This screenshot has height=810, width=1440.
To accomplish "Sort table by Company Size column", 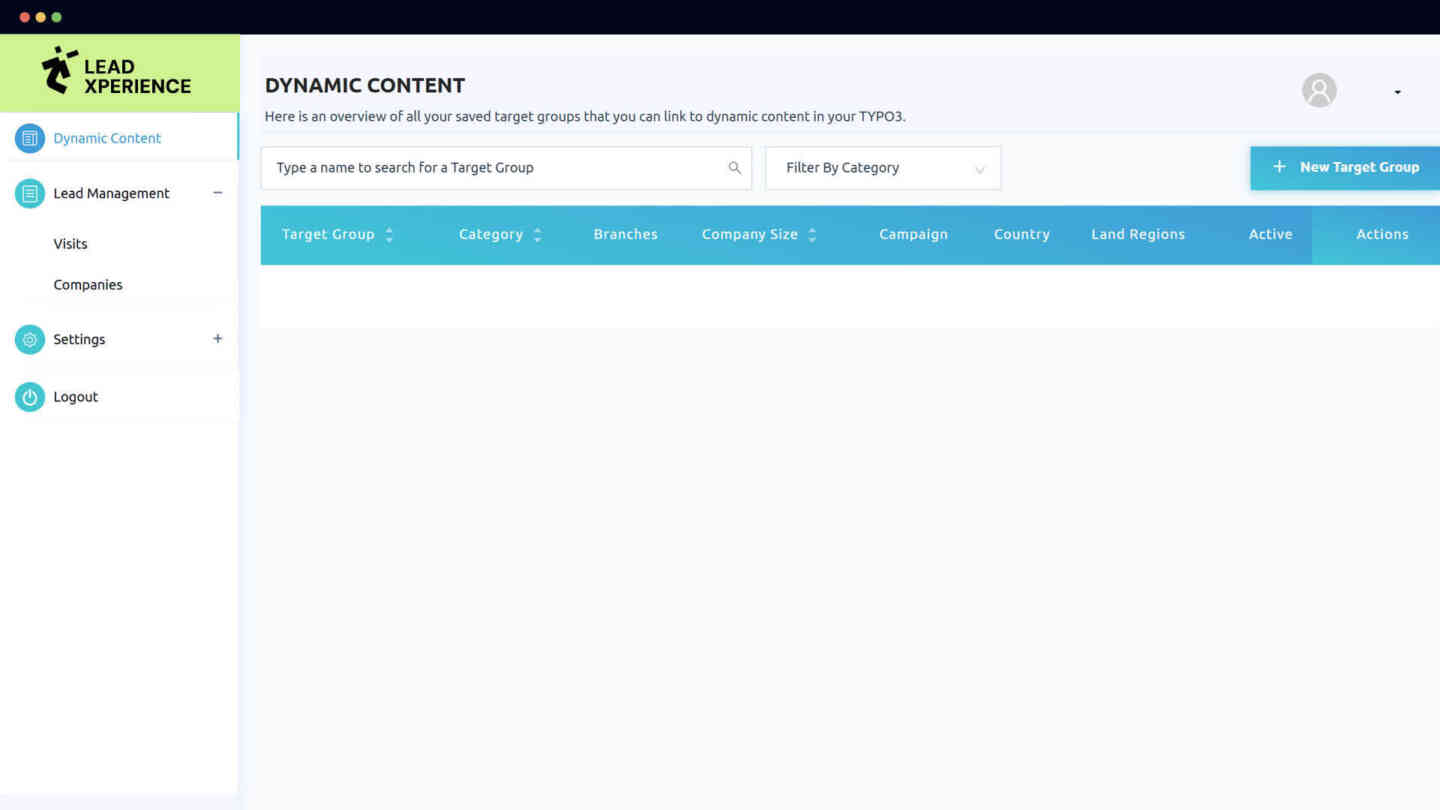I will [x=812, y=235].
